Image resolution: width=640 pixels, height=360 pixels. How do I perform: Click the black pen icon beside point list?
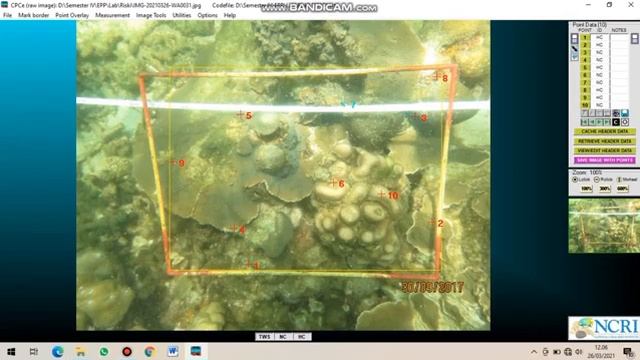click(575, 49)
